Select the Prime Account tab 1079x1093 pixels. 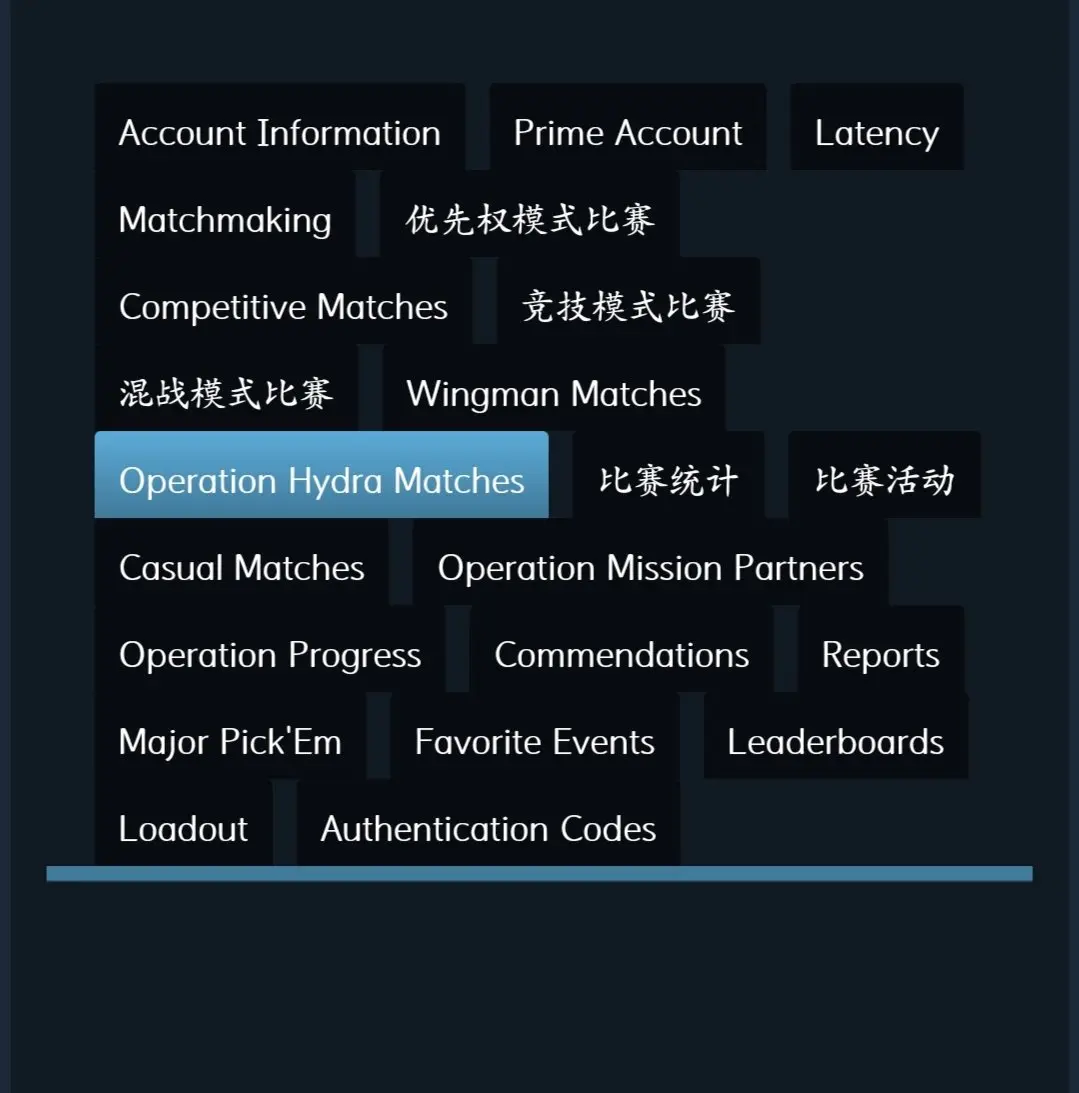pyautogui.click(x=627, y=127)
